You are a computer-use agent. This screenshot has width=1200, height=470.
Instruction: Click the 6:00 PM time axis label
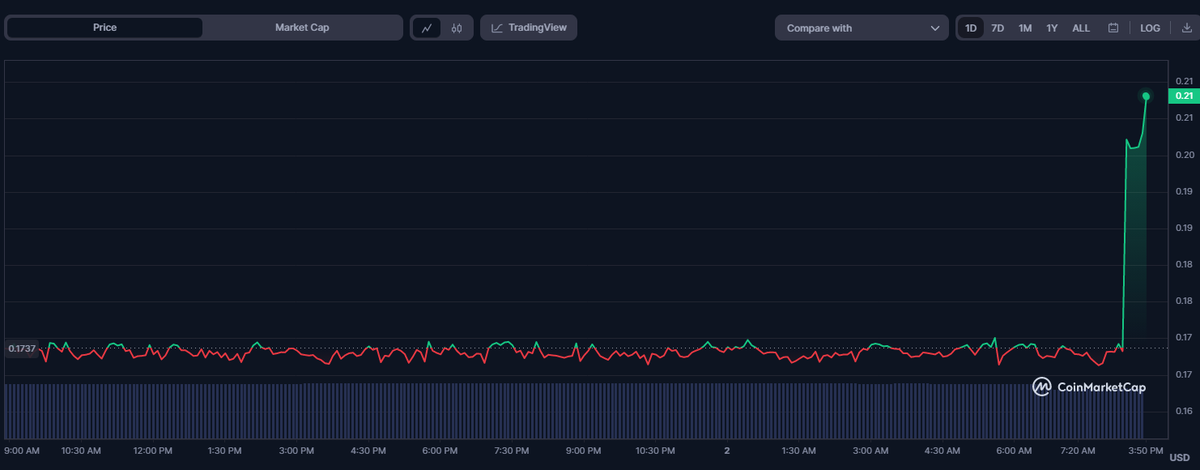(x=440, y=451)
